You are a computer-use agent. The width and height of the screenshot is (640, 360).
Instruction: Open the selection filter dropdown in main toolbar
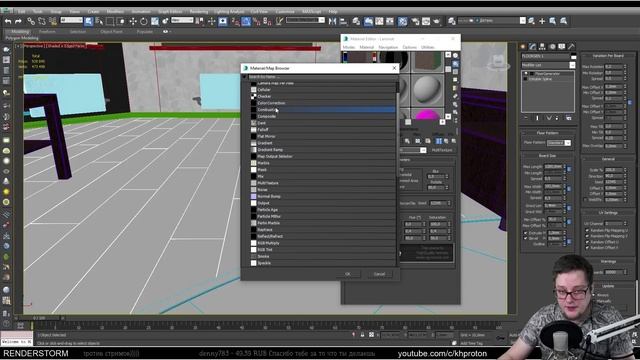[71, 20]
